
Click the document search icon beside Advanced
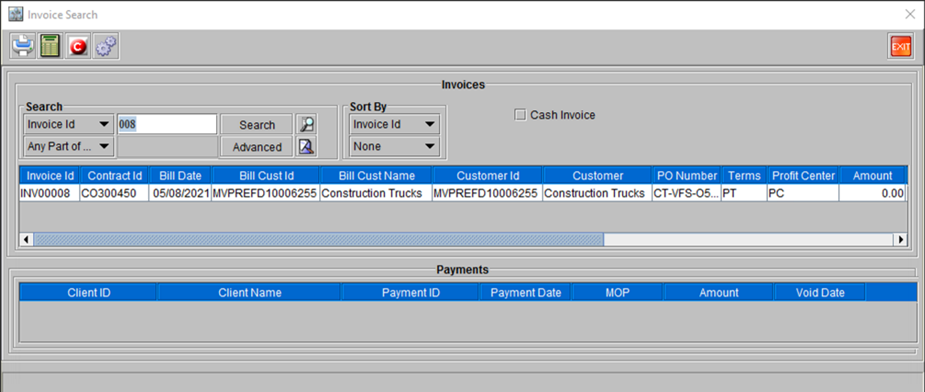pos(306,146)
